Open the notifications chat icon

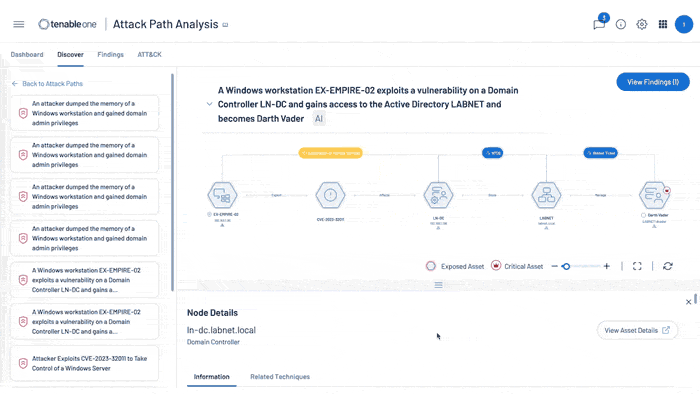pyautogui.click(x=599, y=24)
